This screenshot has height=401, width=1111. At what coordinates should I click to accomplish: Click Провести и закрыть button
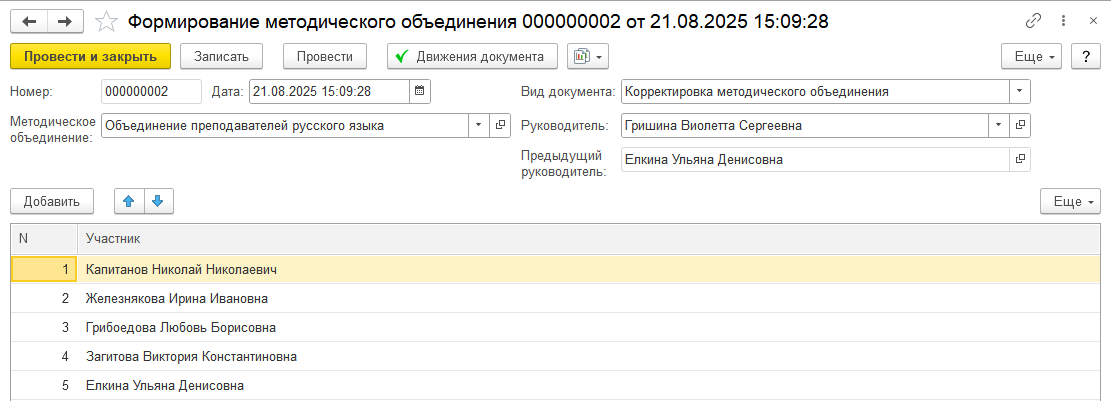90,57
